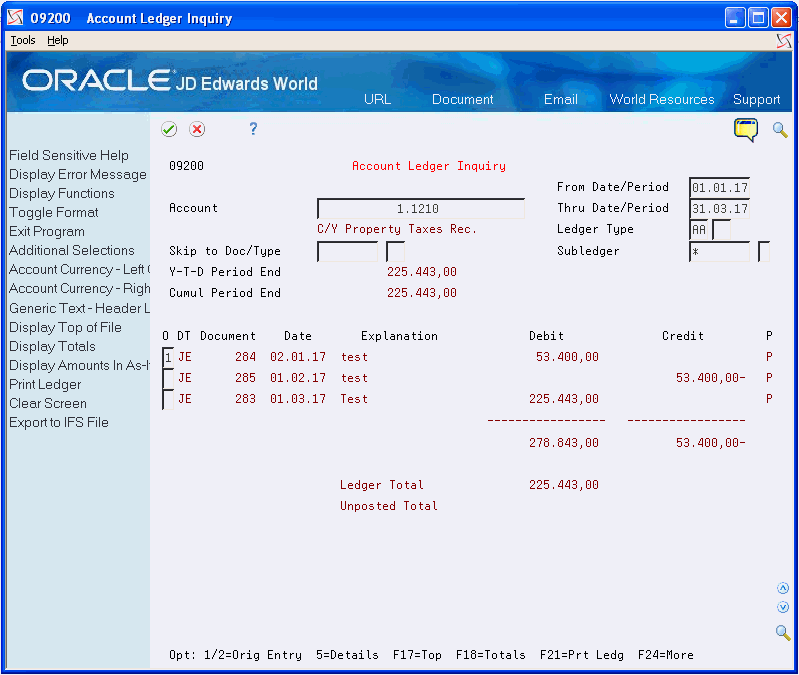Click the Subledger asterisk field
Screen dimensions: 799x675
720,252
